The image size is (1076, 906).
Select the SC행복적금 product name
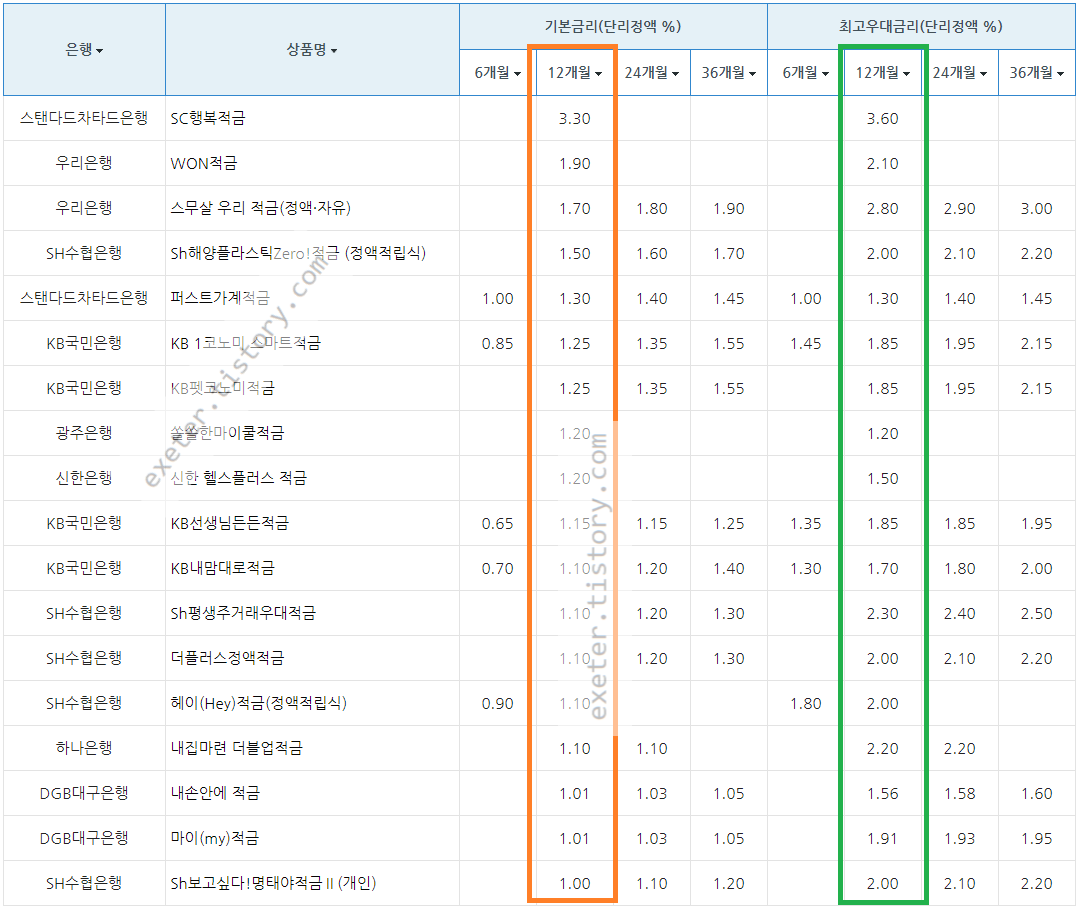(x=208, y=118)
